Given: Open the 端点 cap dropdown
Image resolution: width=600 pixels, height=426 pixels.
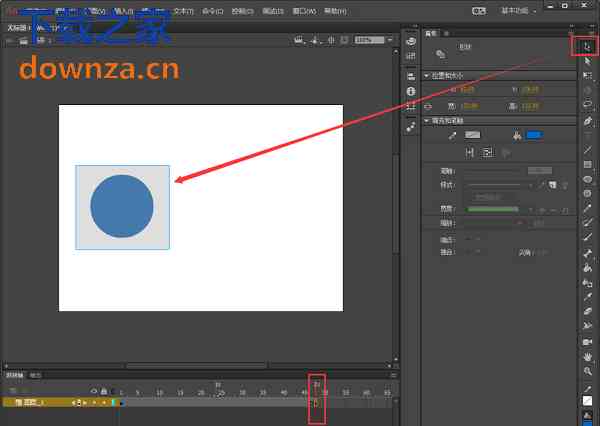Looking at the screenshot, I should coord(474,240).
